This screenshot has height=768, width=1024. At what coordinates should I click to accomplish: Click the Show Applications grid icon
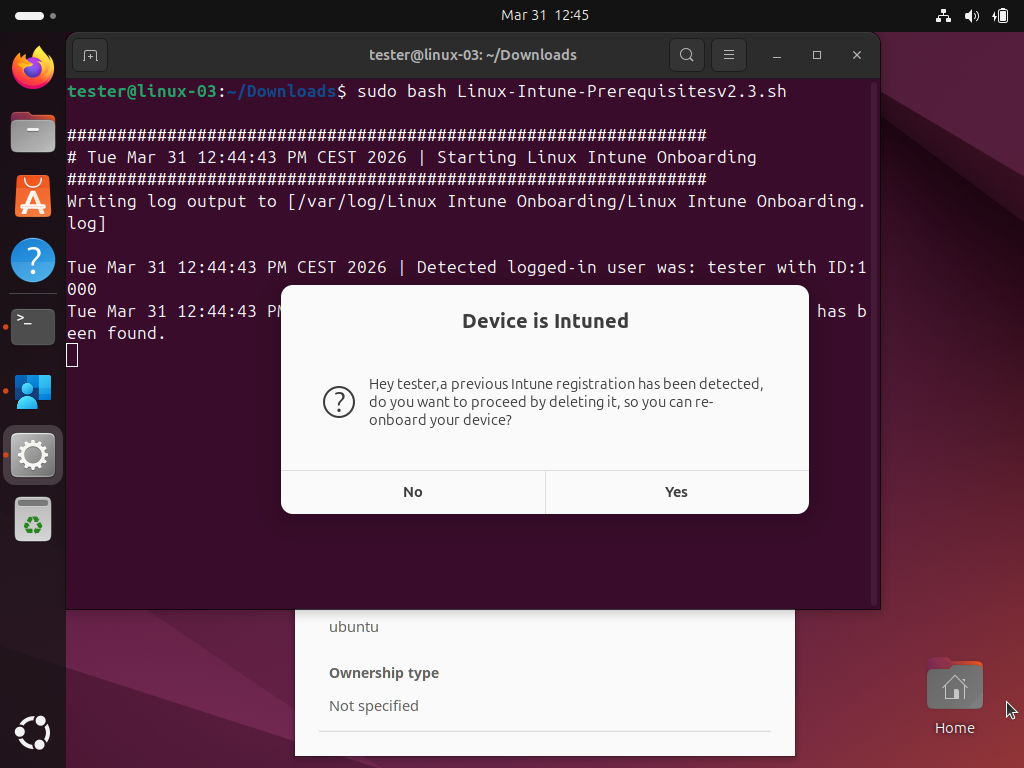click(32, 733)
